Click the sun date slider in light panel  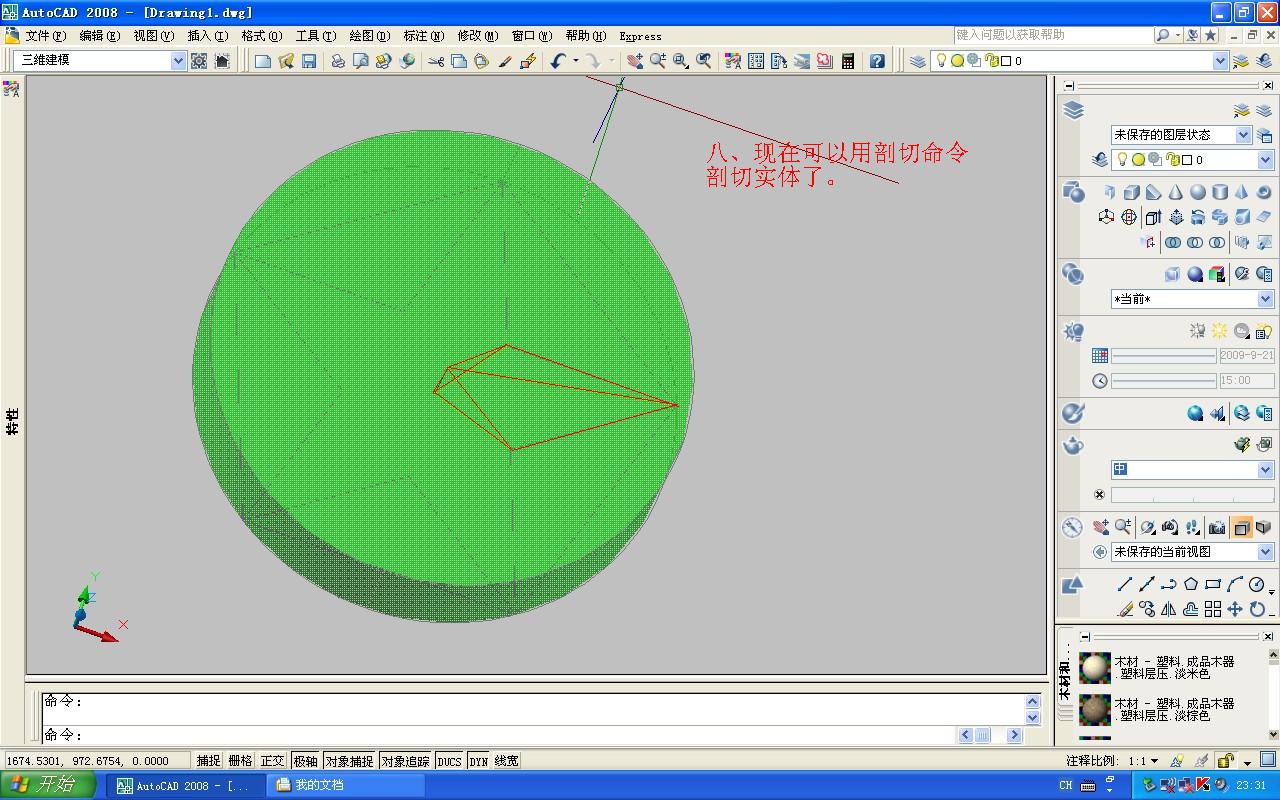coord(1164,356)
